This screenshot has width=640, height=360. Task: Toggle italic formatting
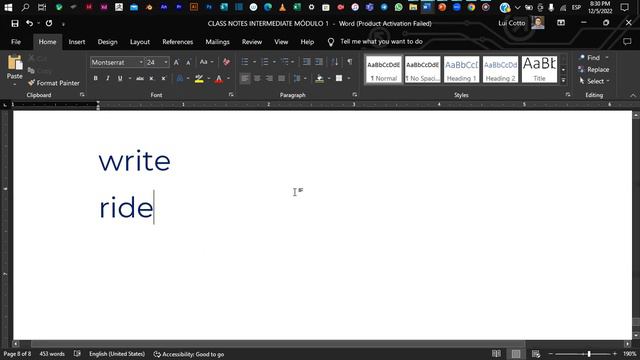[108, 78]
